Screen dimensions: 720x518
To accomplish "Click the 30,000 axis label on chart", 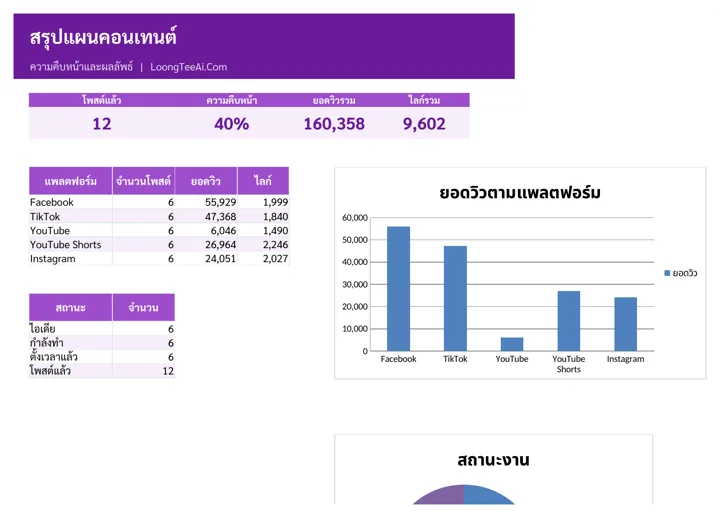I will coord(355,285).
